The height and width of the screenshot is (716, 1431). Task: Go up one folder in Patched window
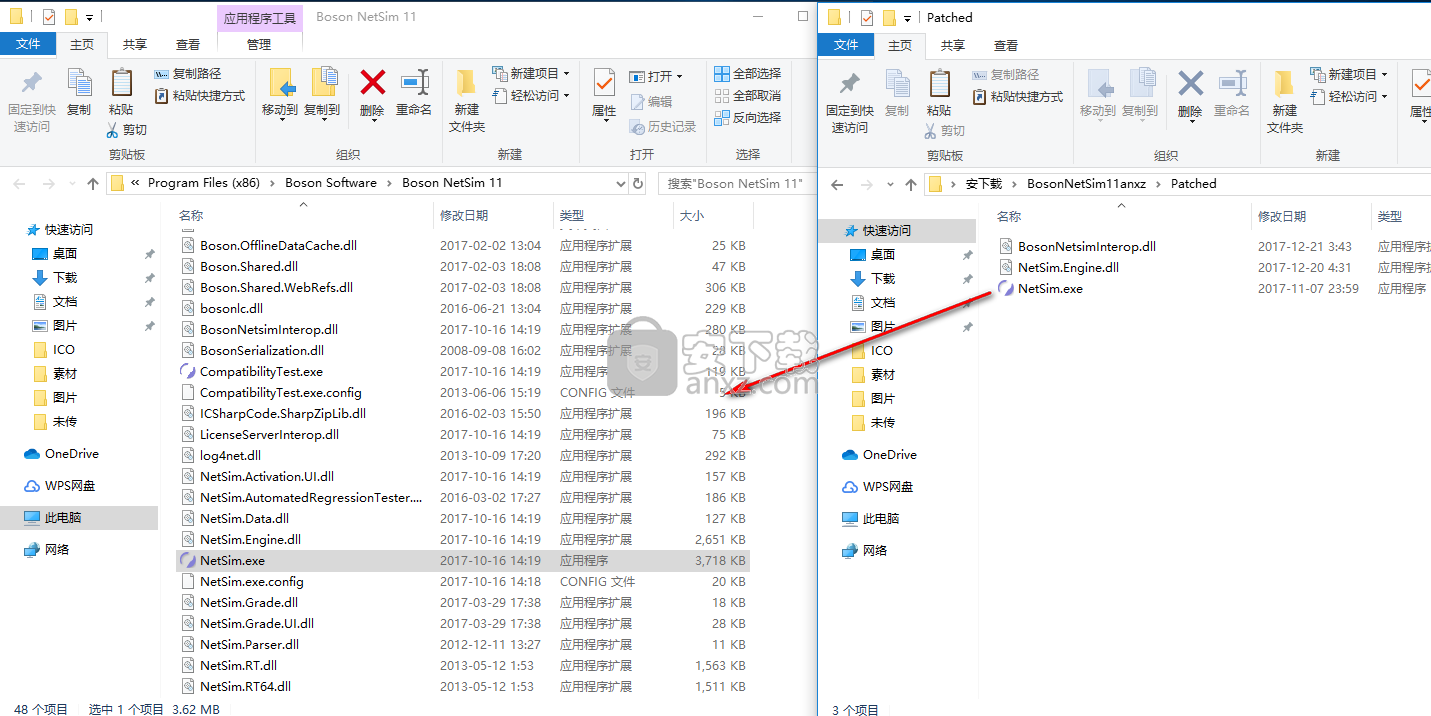[911, 184]
